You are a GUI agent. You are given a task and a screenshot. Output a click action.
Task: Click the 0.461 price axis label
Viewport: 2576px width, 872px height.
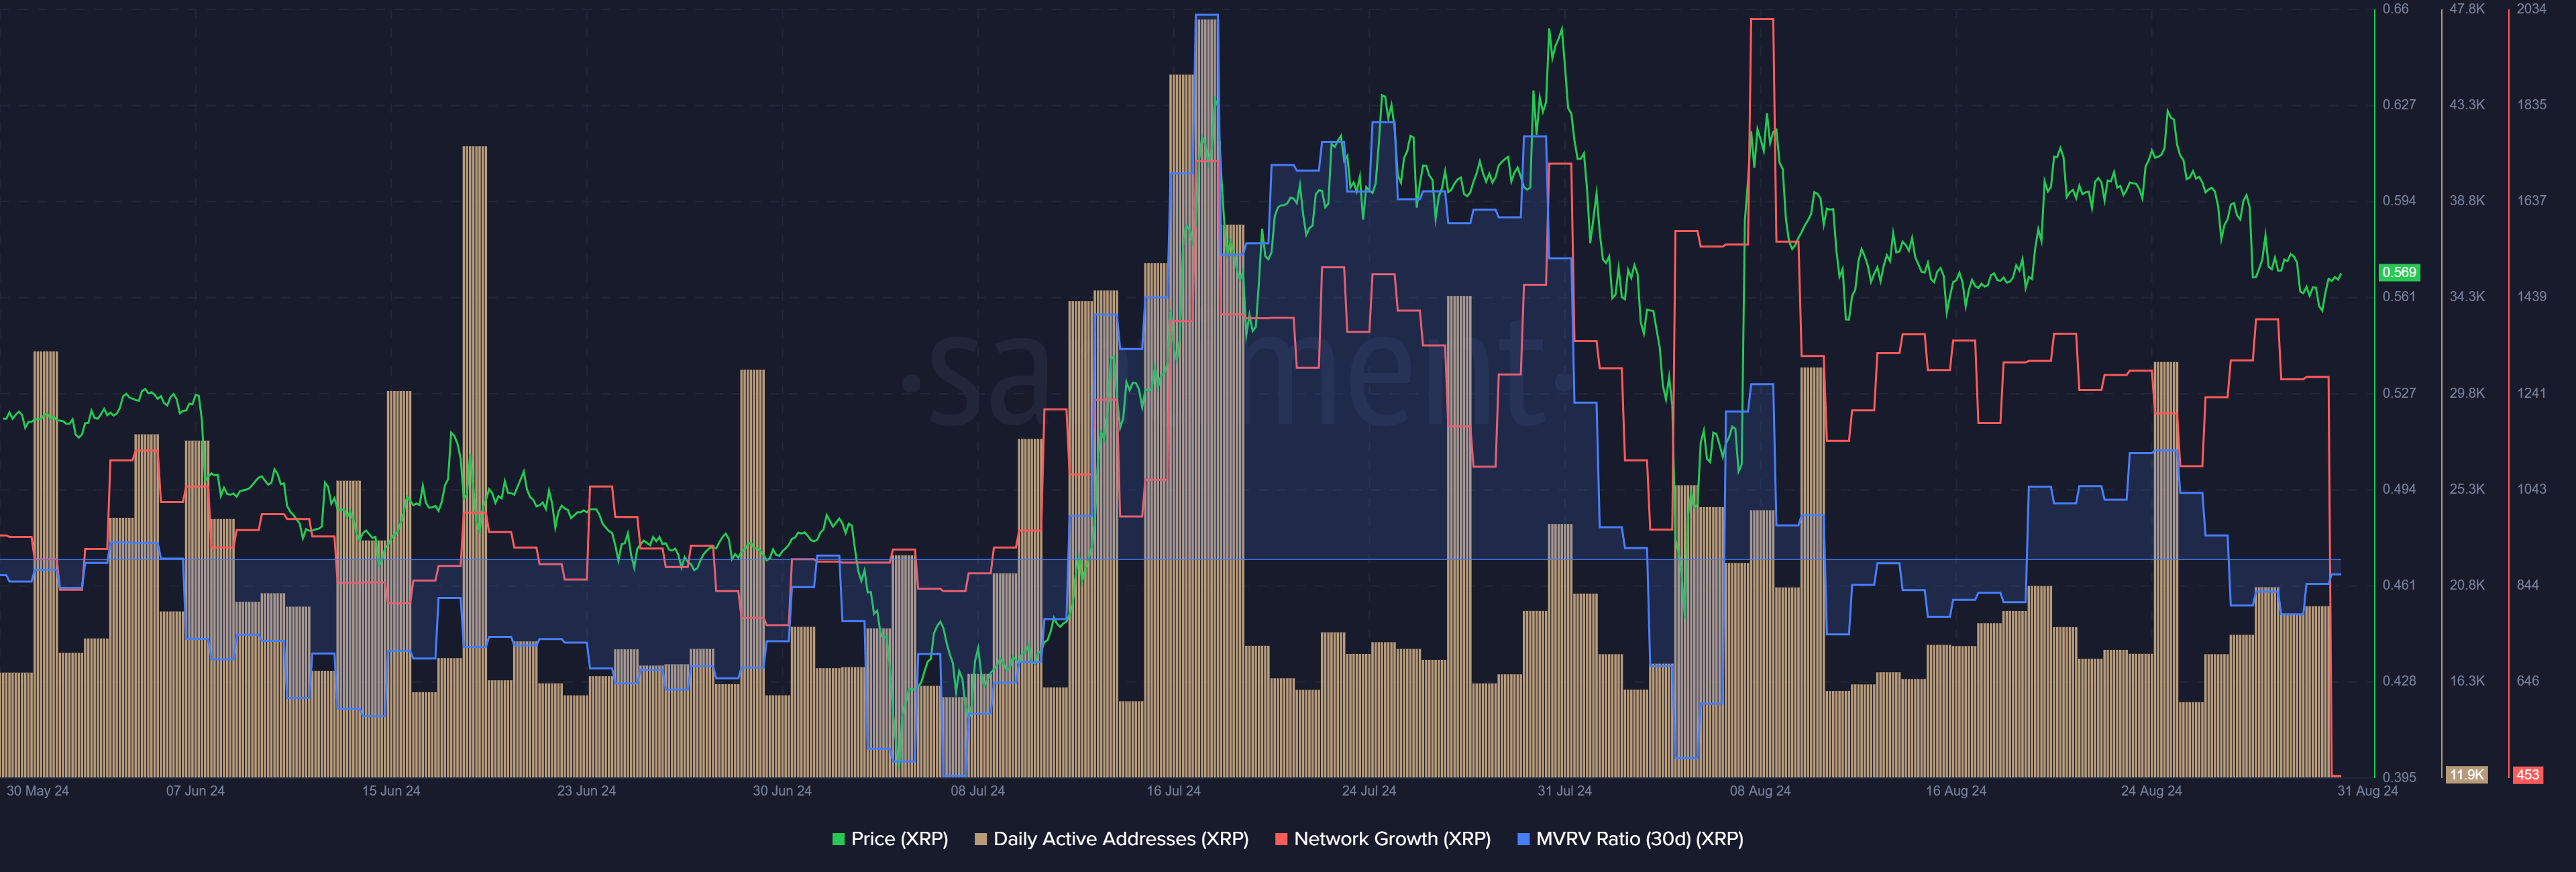click(x=2398, y=585)
